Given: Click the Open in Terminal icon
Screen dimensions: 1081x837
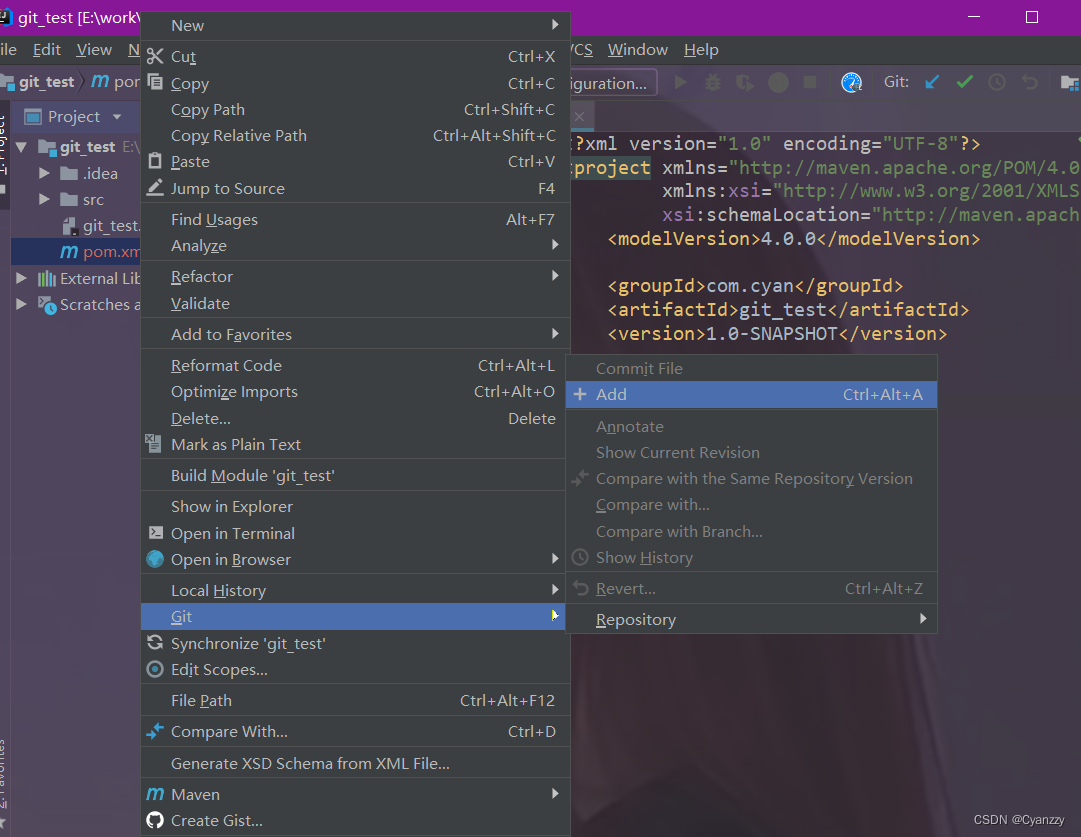Looking at the screenshot, I should 156,532.
